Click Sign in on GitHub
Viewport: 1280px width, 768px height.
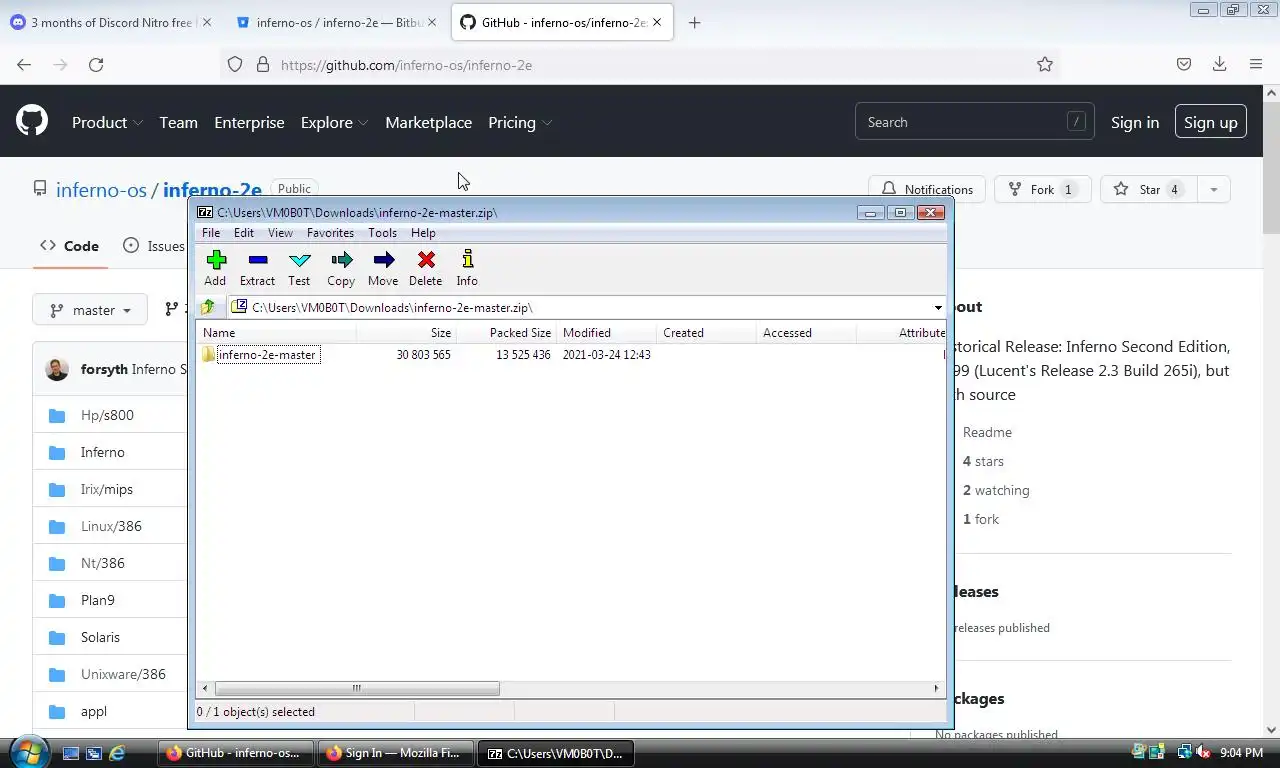point(1135,122)
